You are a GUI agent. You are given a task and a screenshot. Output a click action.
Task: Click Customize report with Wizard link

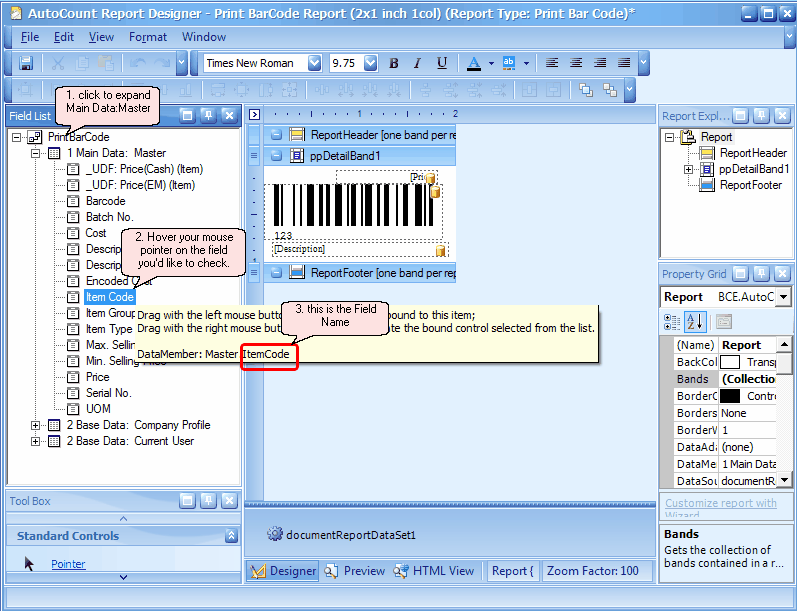(x=721, y=507)
